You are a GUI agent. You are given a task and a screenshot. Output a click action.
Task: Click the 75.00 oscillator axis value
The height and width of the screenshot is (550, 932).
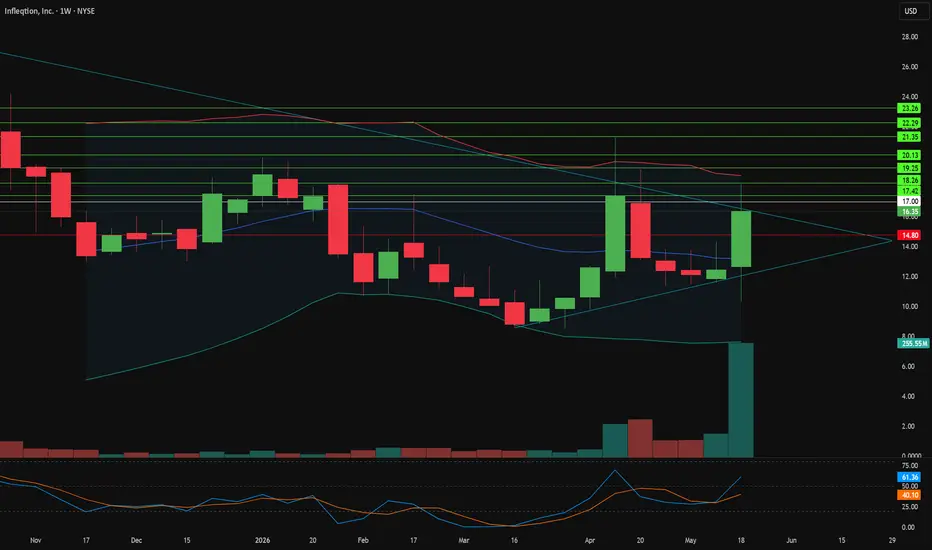click(909, 466)
